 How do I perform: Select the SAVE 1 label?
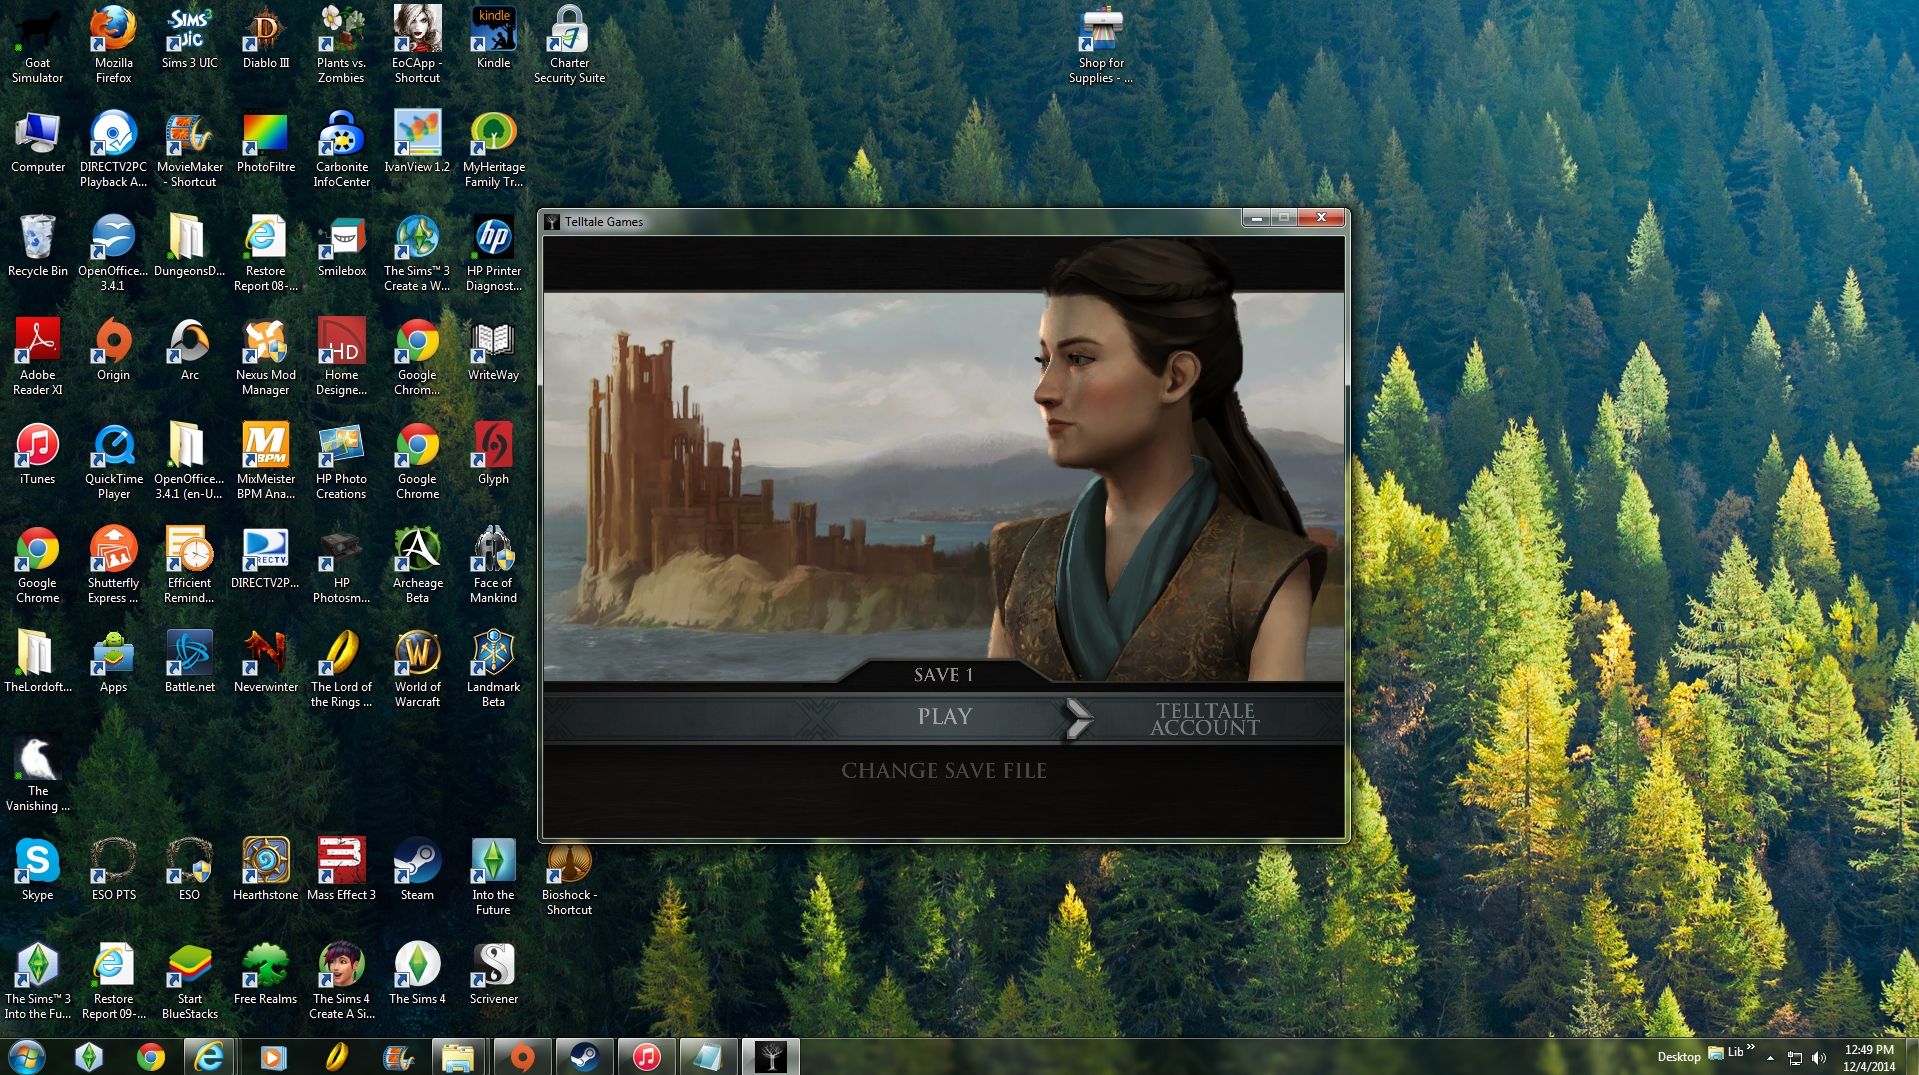click(943, 675)
